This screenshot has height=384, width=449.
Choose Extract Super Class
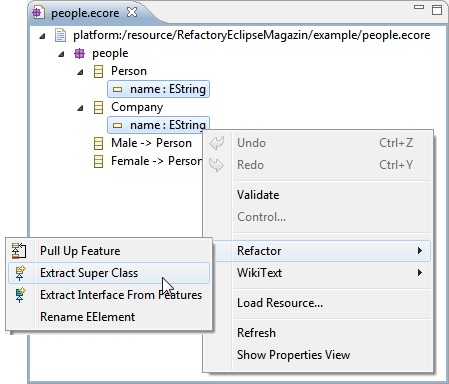(x=109, y=273)
